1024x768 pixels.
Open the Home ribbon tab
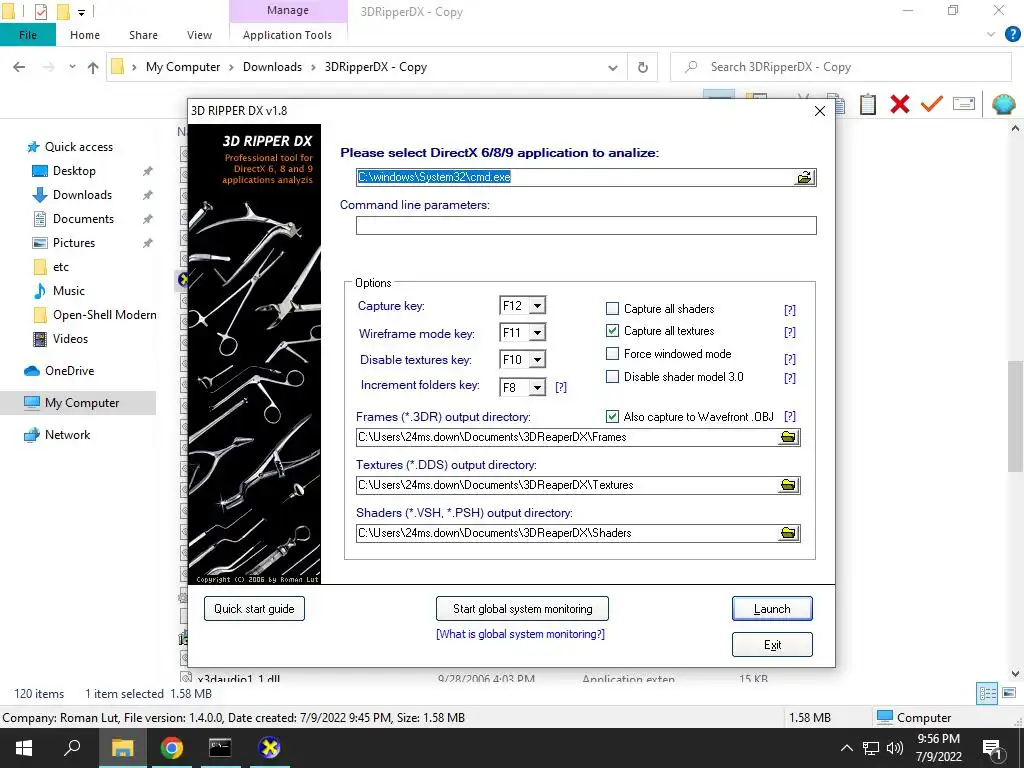coord(85,35)
